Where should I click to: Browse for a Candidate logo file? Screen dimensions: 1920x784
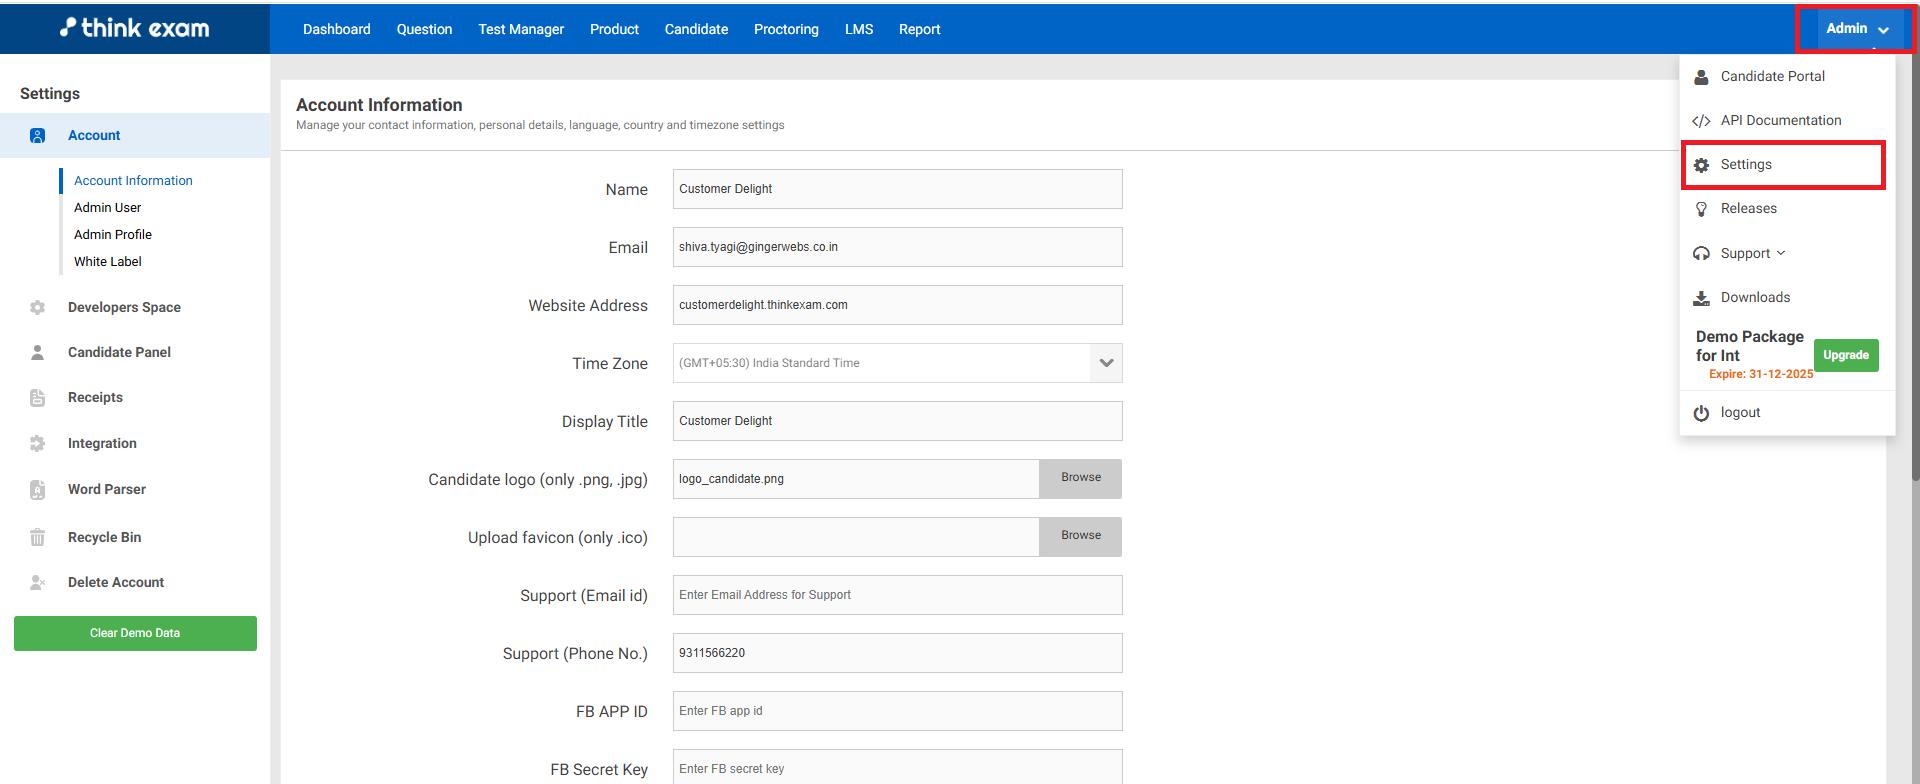[x=1080, y=478]
